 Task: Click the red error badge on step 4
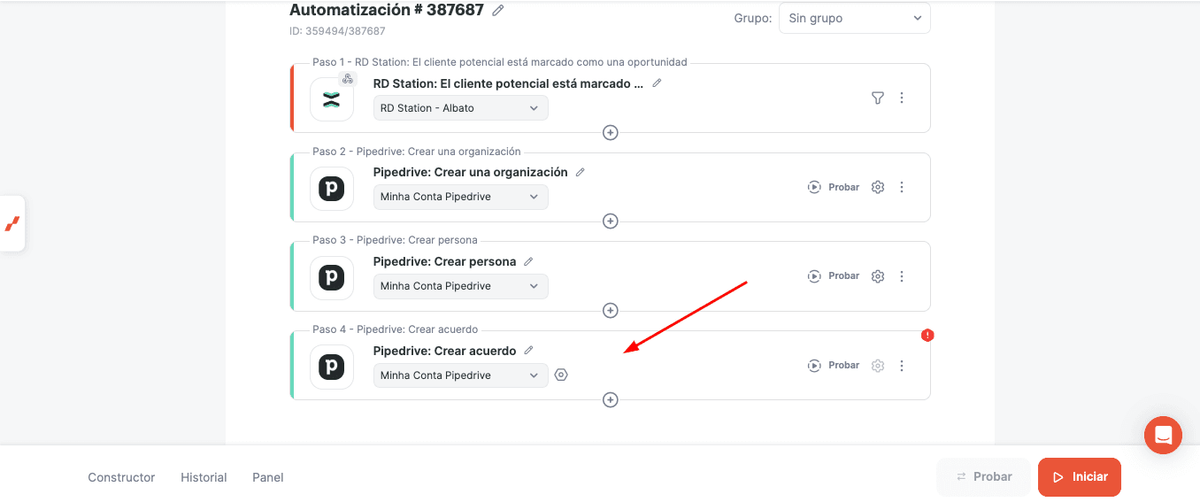pos(927,335)
